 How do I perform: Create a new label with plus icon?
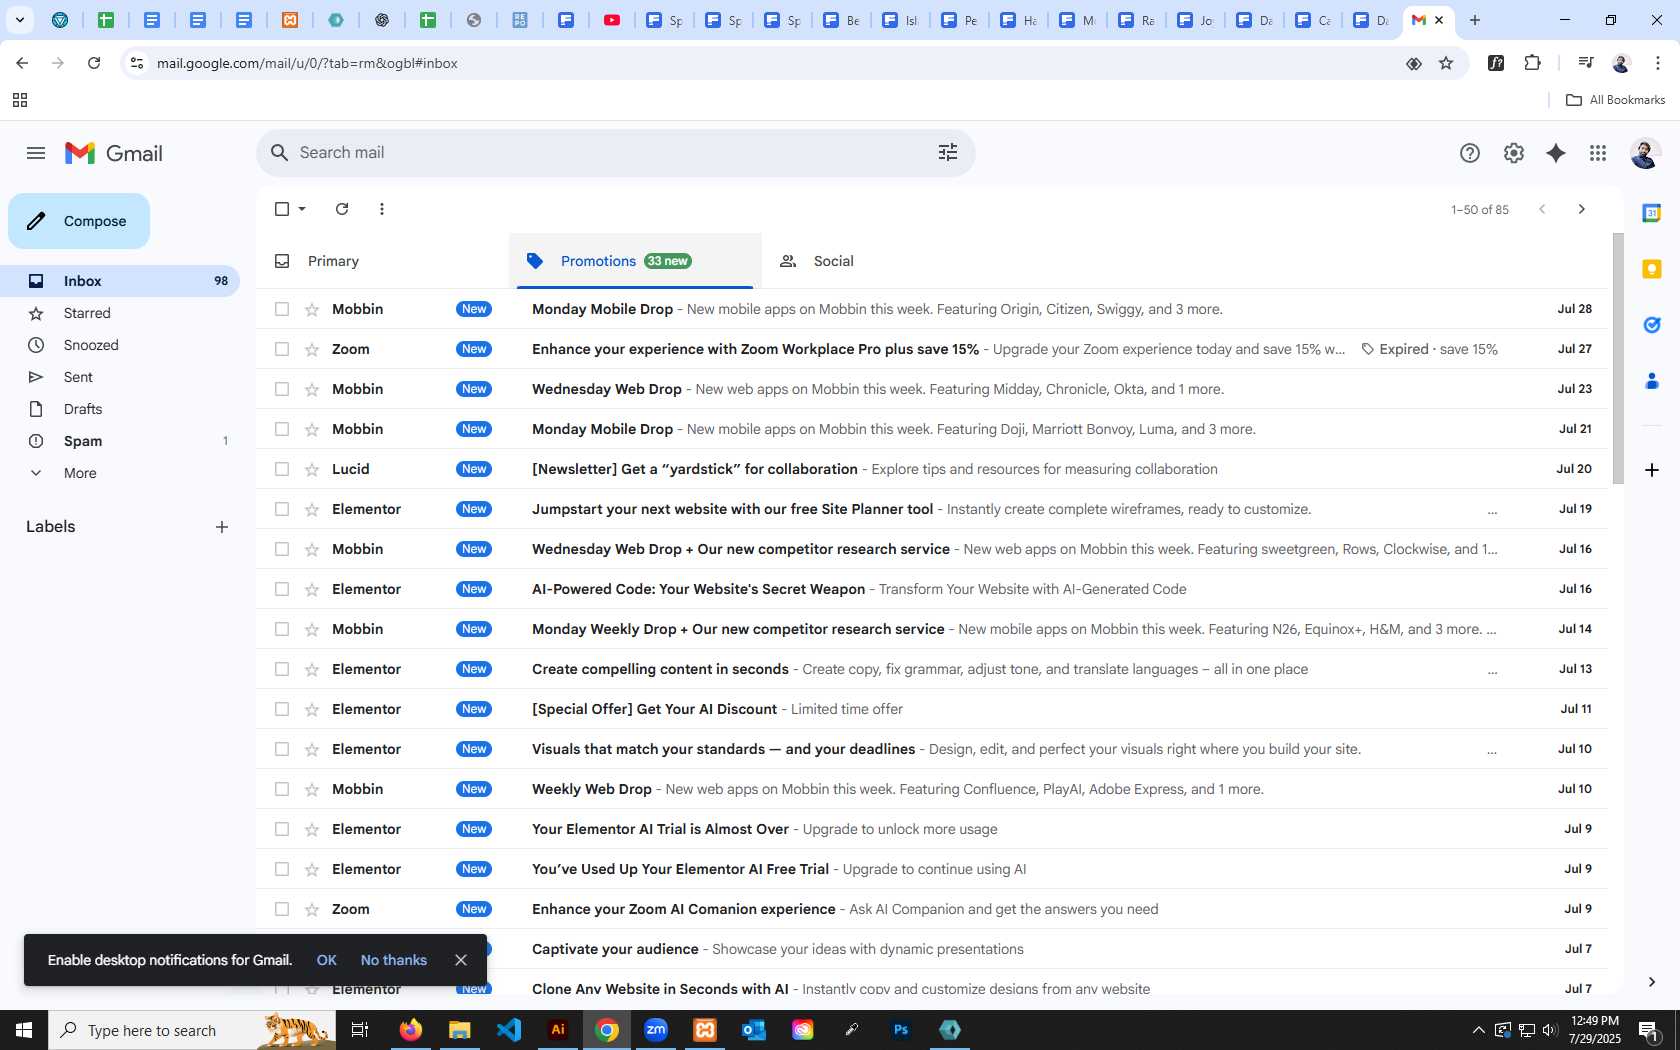click(222, 527)
